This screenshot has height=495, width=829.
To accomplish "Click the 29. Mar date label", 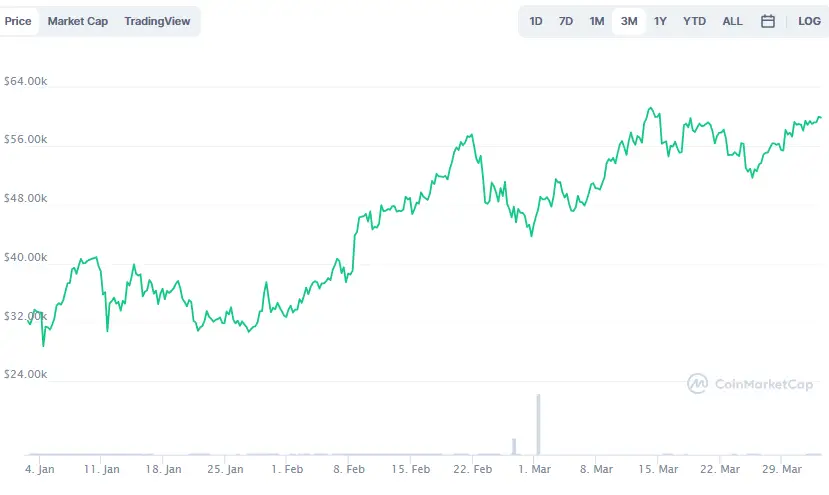I will point(782,469).
